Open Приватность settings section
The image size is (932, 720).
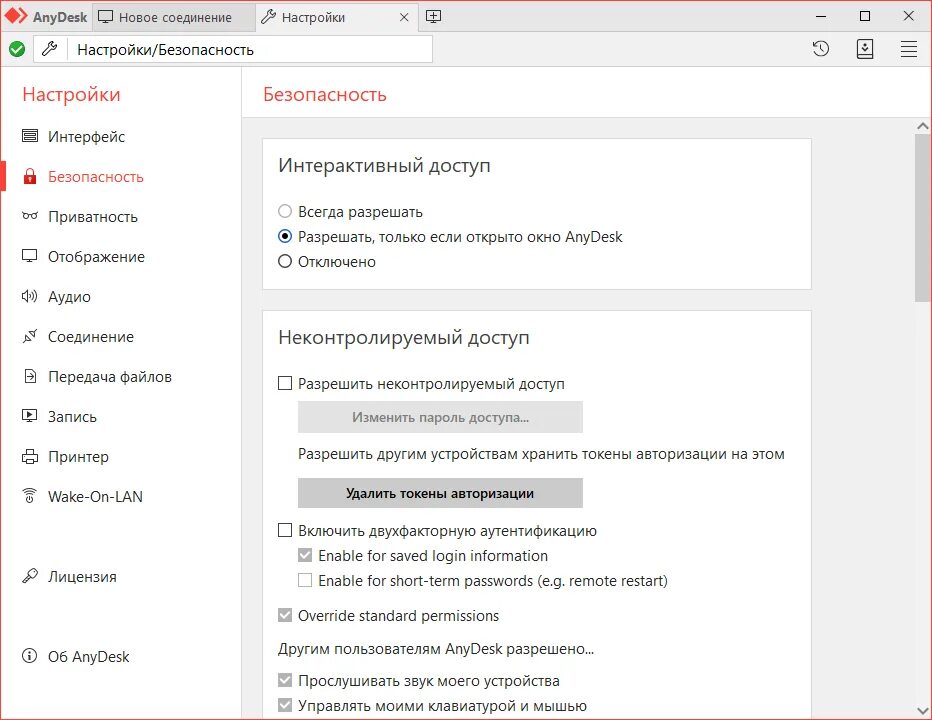point(93,216)
